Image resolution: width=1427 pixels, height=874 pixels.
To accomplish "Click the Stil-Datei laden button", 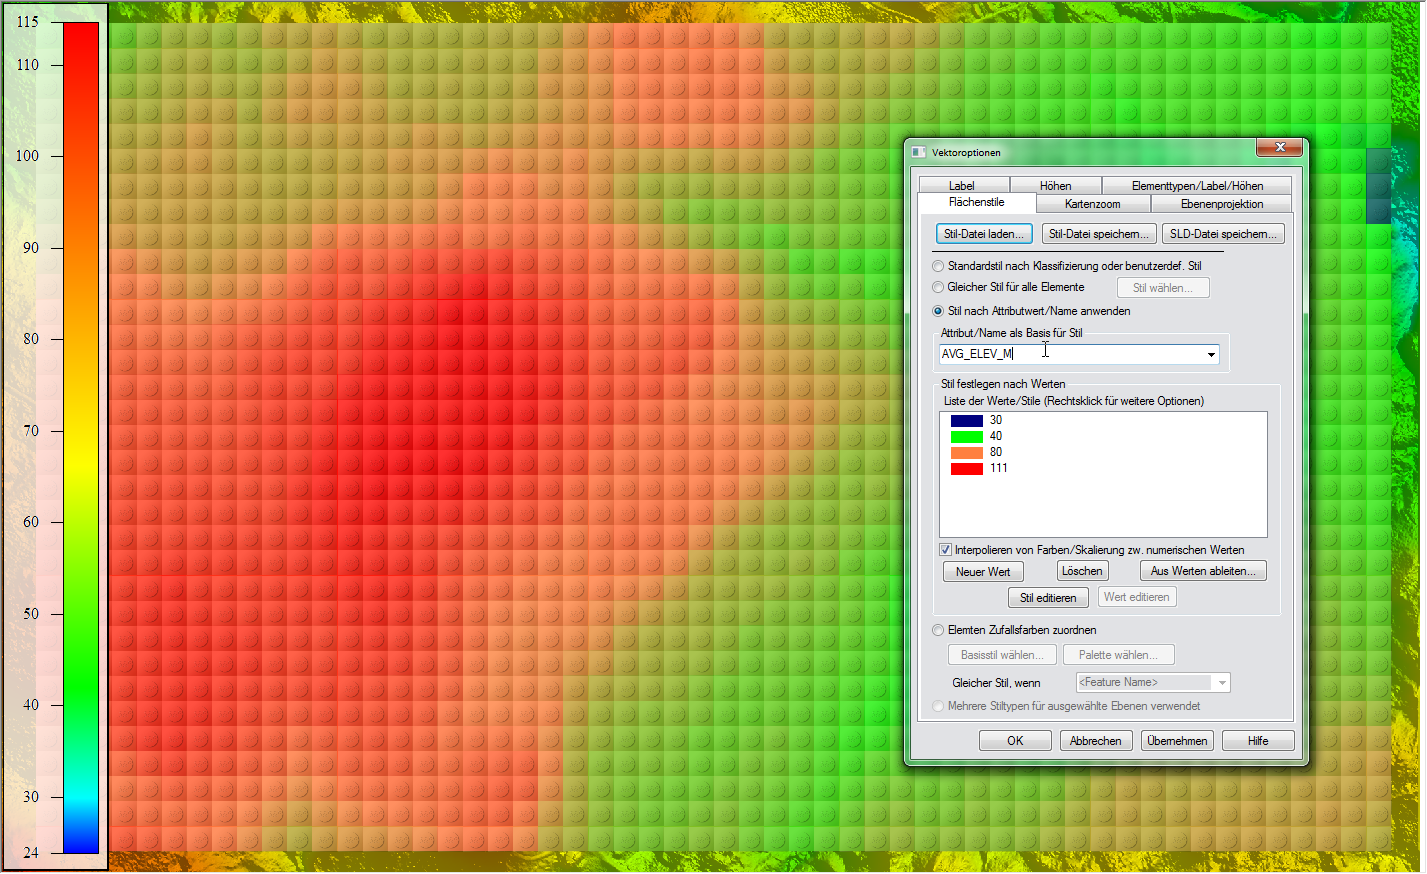I will pyautogui.click(x=984, y=234).
